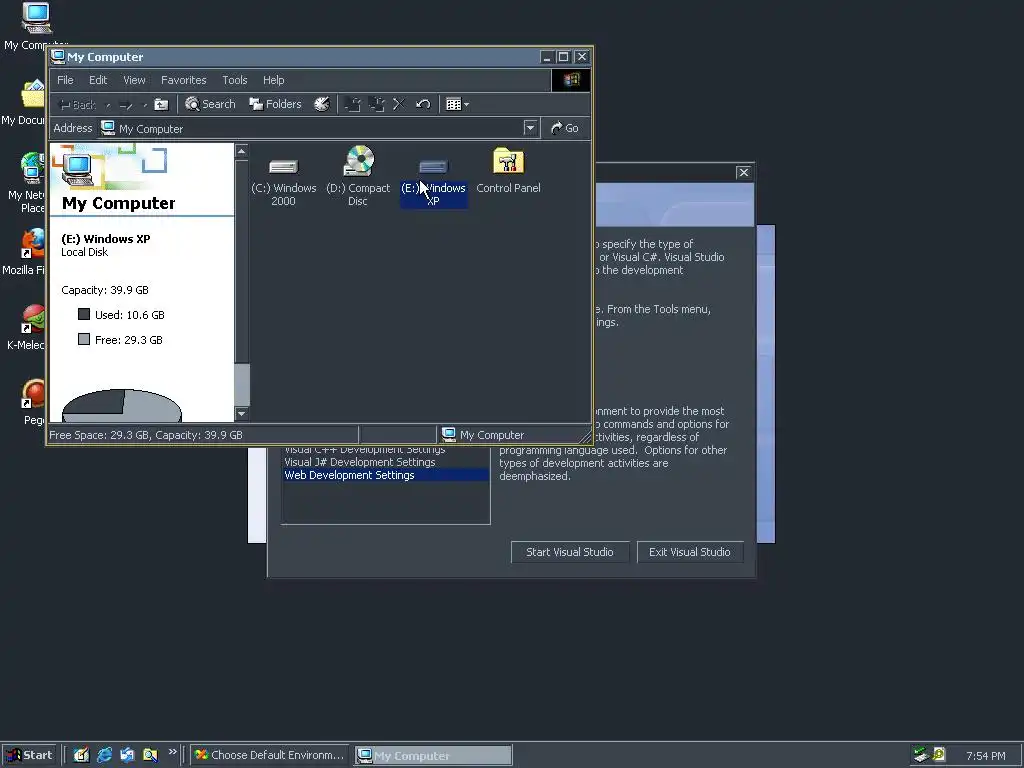Click the network tray icon
Screen dimensions: 1024x768
[x=921, y=755]
